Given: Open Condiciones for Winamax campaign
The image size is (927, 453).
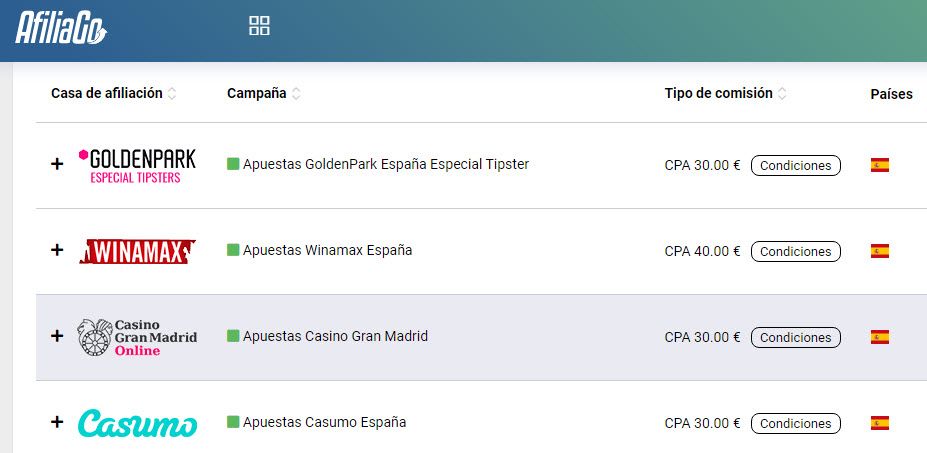Looking at the screenshot, I should (x=796, y=251).
